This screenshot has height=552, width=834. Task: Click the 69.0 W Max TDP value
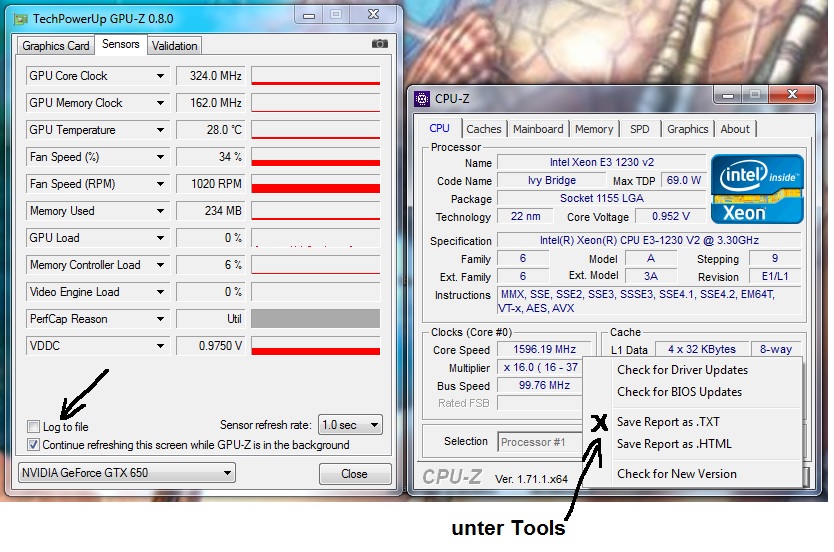coord(683,180)
